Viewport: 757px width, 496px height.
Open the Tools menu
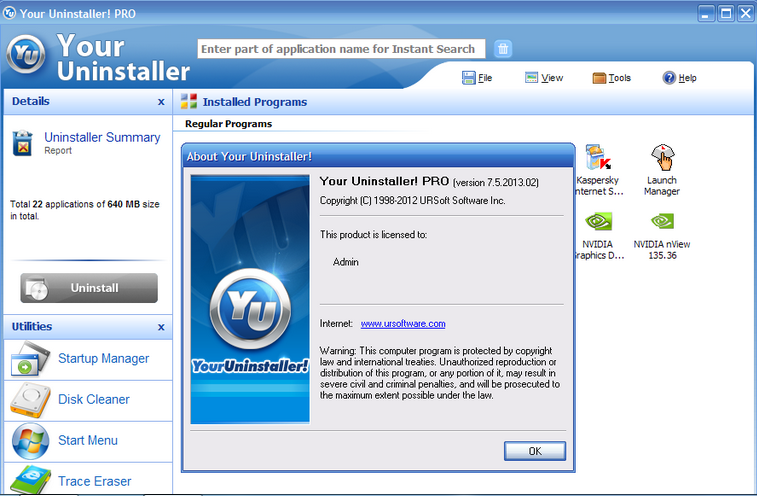[612, 78]
